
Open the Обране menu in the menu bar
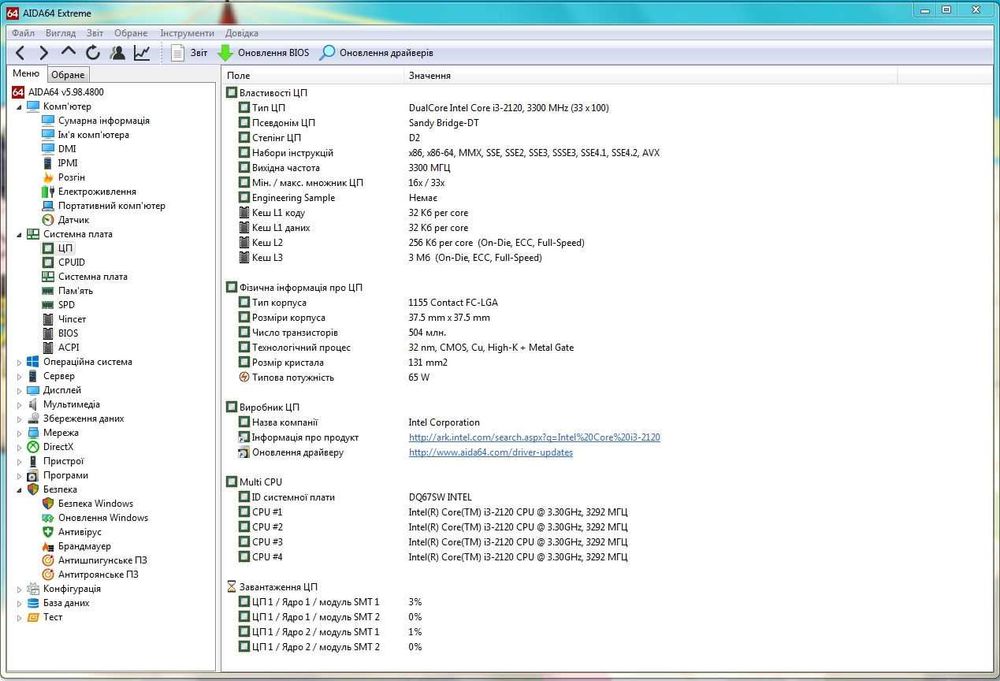[x=131, y=33]
